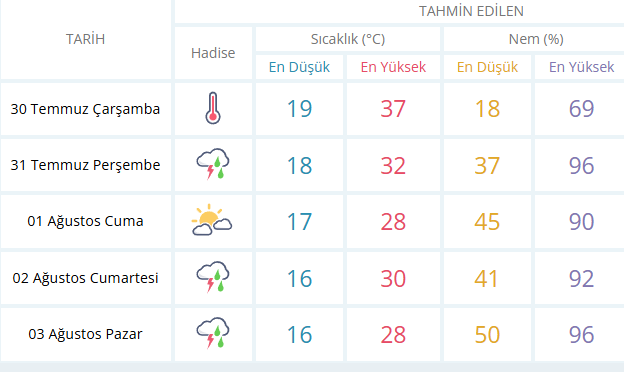Click the thunderstorm icon for 03 Ağustos Pazar

click(213, 333)
